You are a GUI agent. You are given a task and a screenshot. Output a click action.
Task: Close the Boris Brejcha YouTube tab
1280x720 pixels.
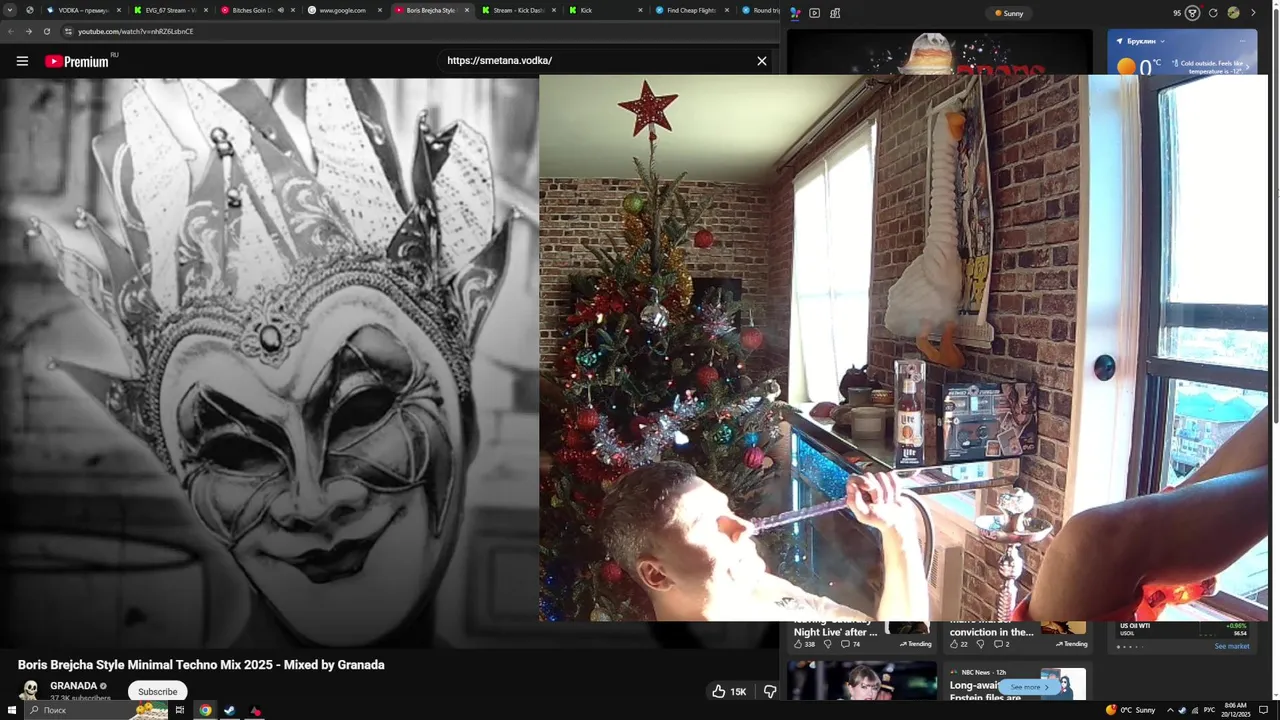[x=467, y=10]
